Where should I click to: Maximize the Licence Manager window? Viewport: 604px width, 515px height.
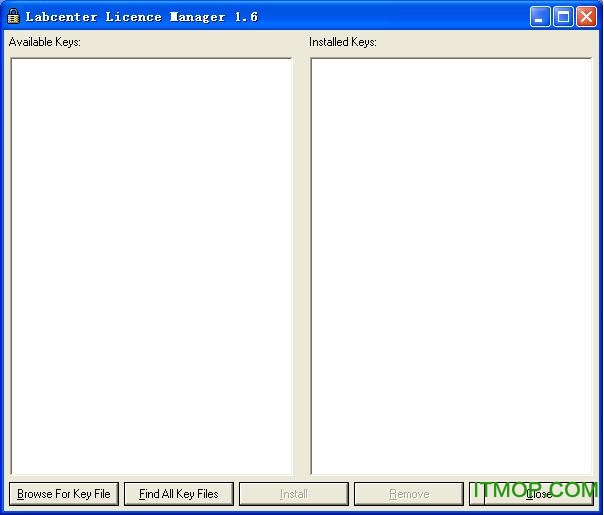[x=563, y=17]
